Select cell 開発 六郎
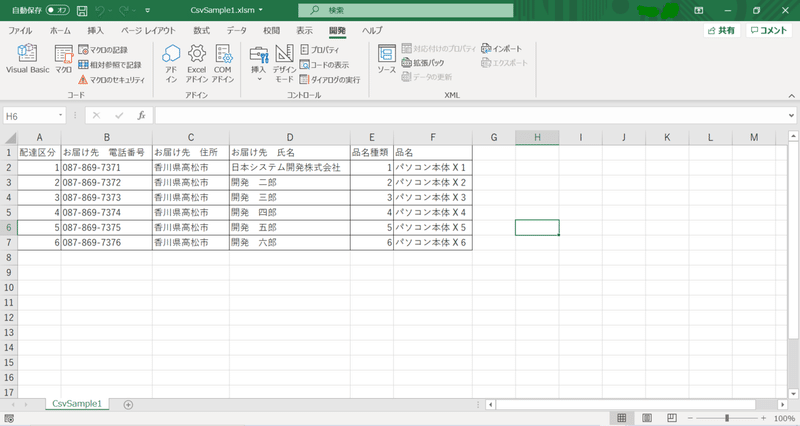Viewport: 800px width, 426px height. click(x=290, y=242)
